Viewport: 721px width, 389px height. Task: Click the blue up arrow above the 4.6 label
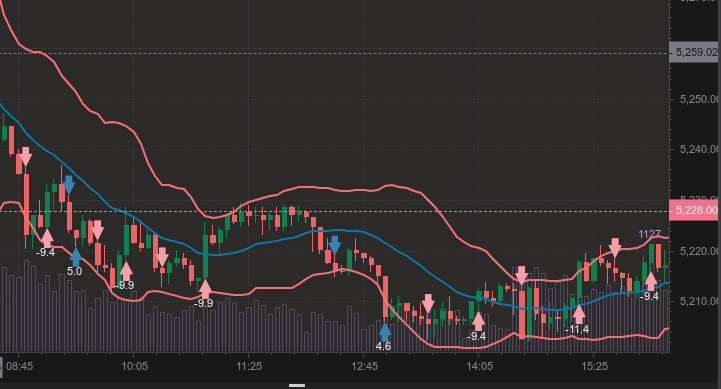pos(385,332)
